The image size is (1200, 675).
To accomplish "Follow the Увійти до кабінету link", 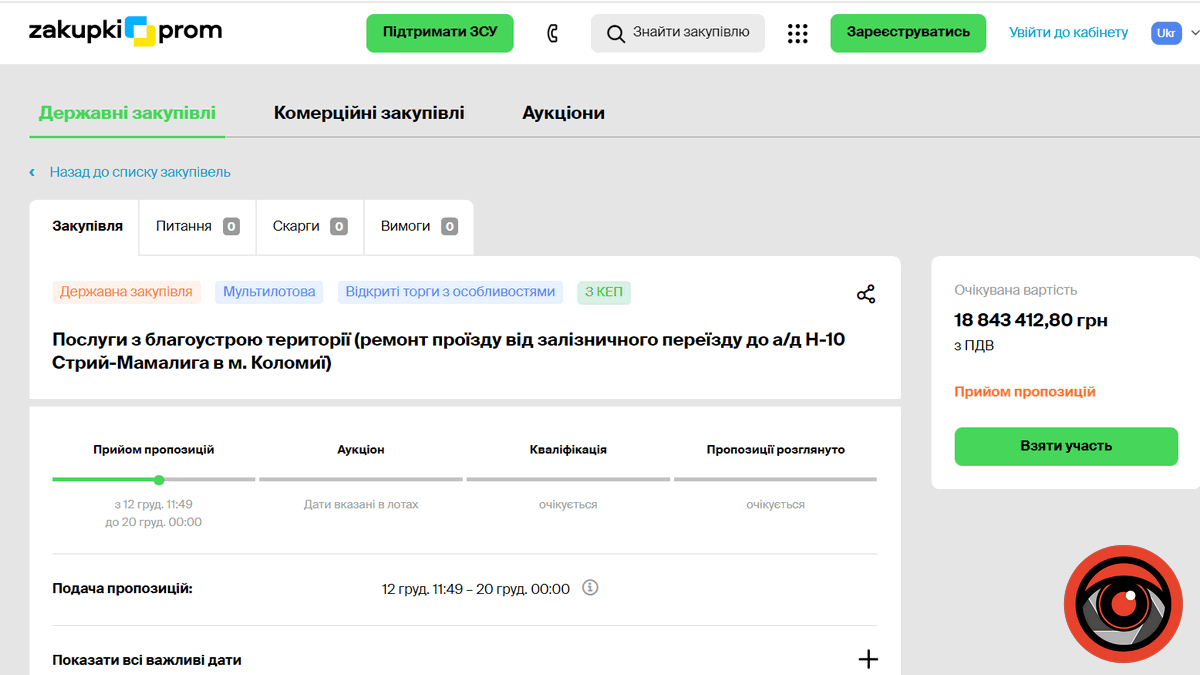I will [1068, 33].
